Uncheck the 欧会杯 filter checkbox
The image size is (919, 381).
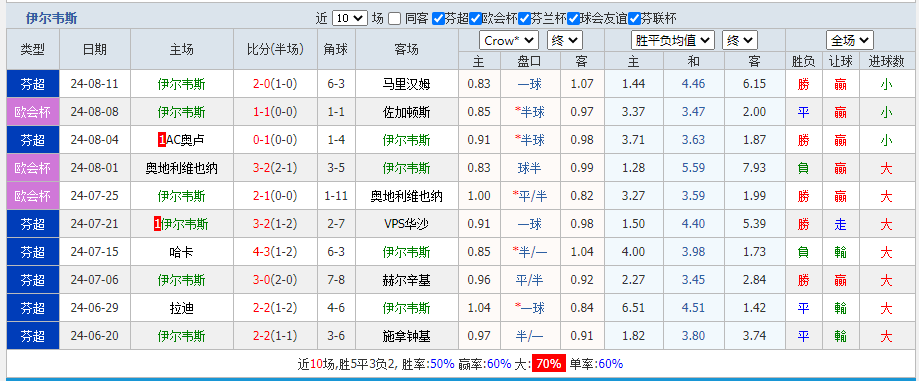pyautogui.click(x=475, y=19)
